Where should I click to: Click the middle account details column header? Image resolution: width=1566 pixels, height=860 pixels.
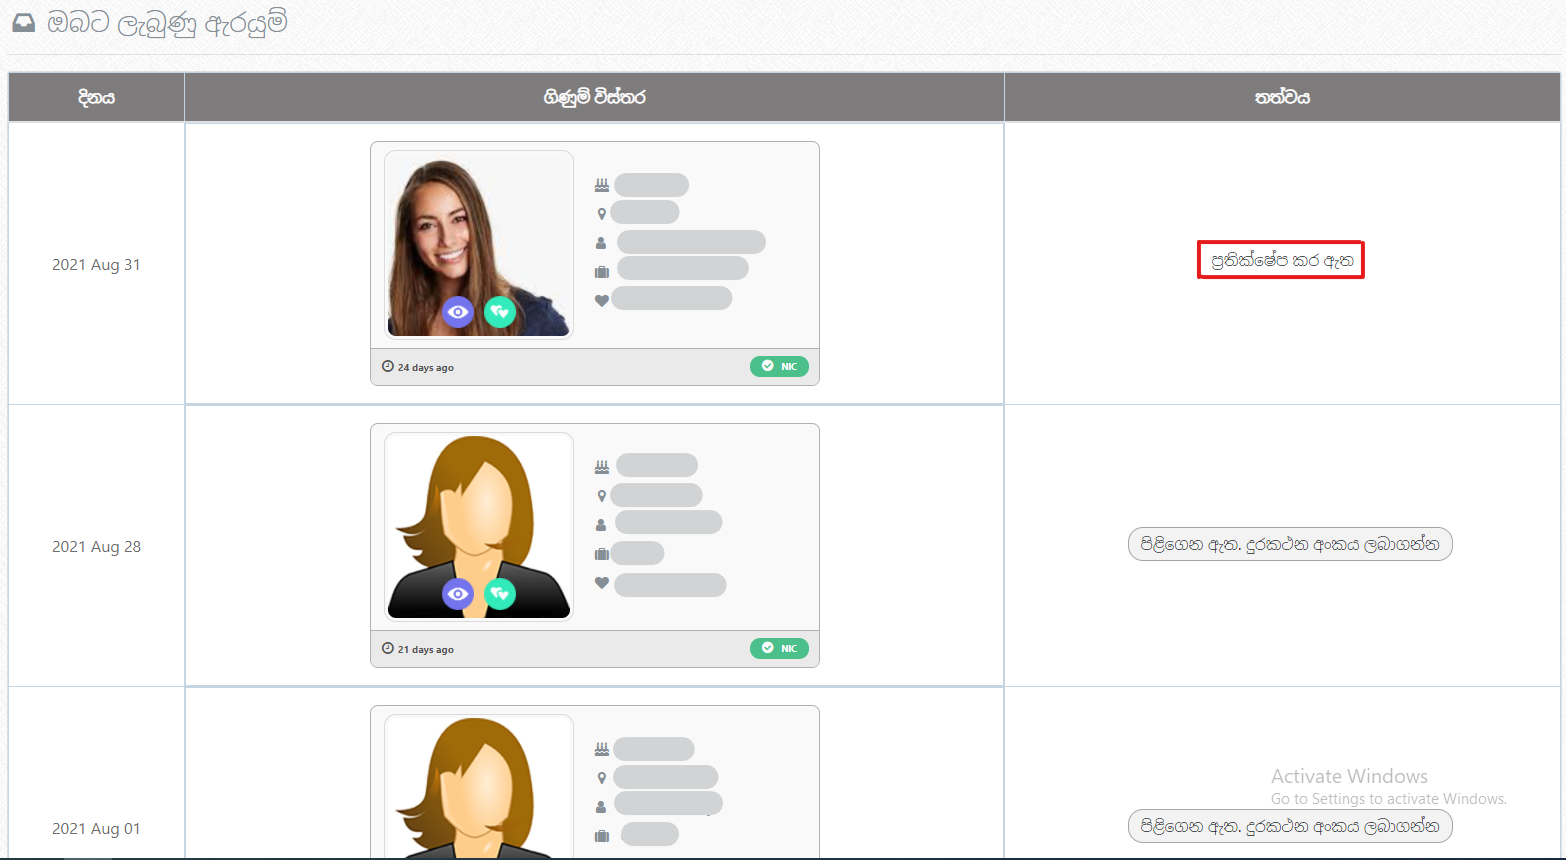click(594, 97)
